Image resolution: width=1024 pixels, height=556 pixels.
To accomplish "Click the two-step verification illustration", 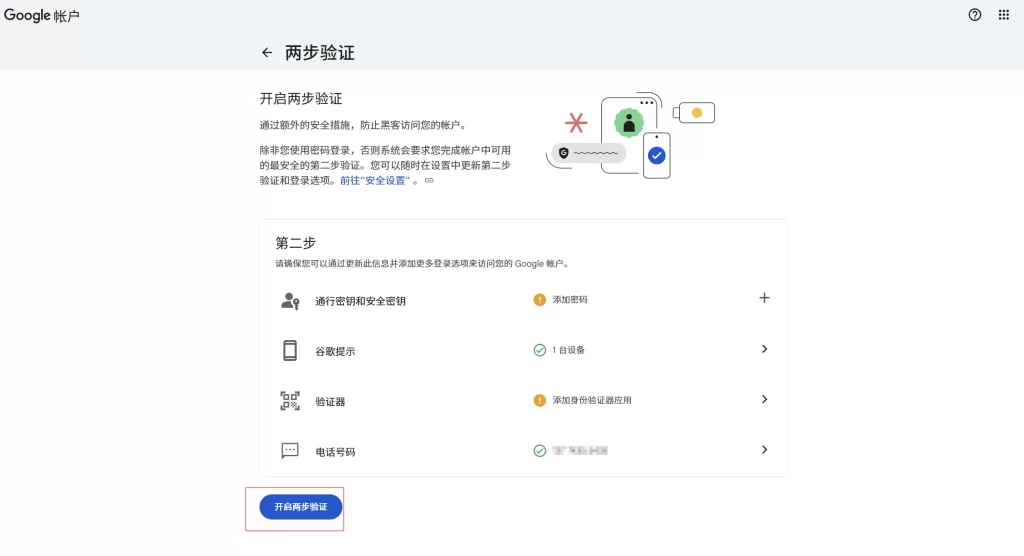I will (630, 135).
